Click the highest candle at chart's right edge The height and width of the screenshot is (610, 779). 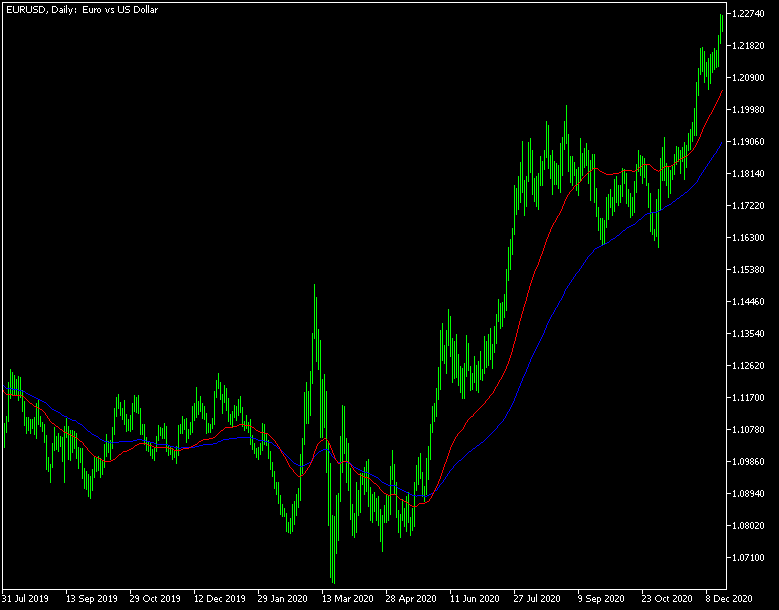pyautogui.click(x=722, y=16)
